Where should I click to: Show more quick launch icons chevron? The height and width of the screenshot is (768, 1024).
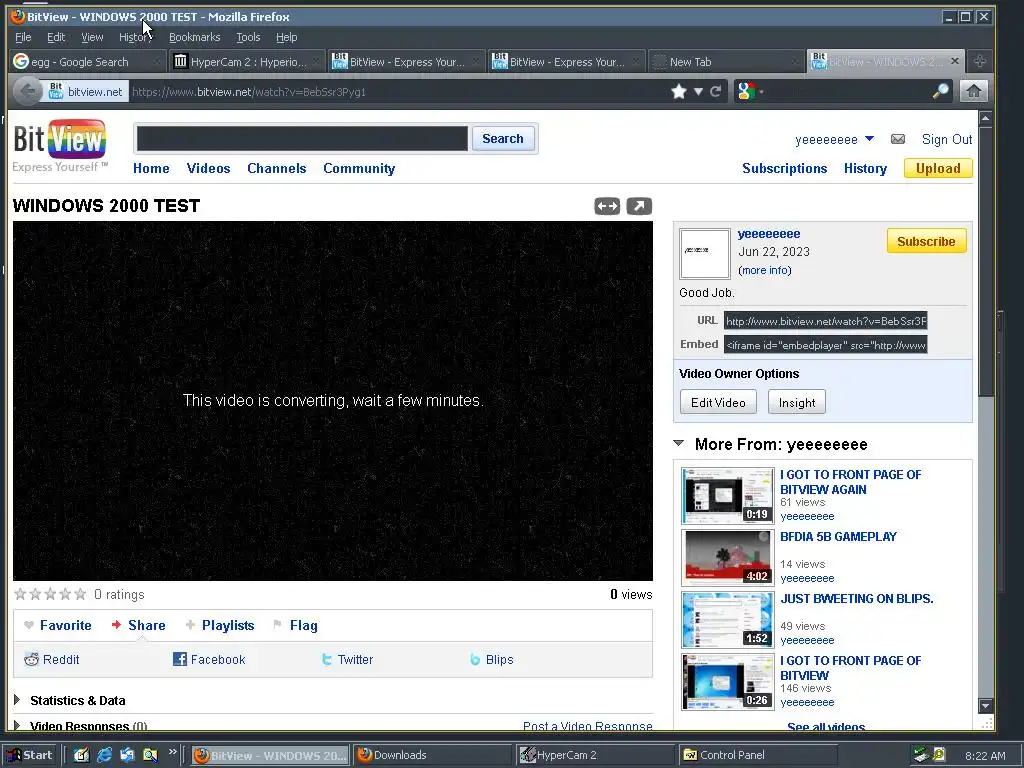point(172,752)
